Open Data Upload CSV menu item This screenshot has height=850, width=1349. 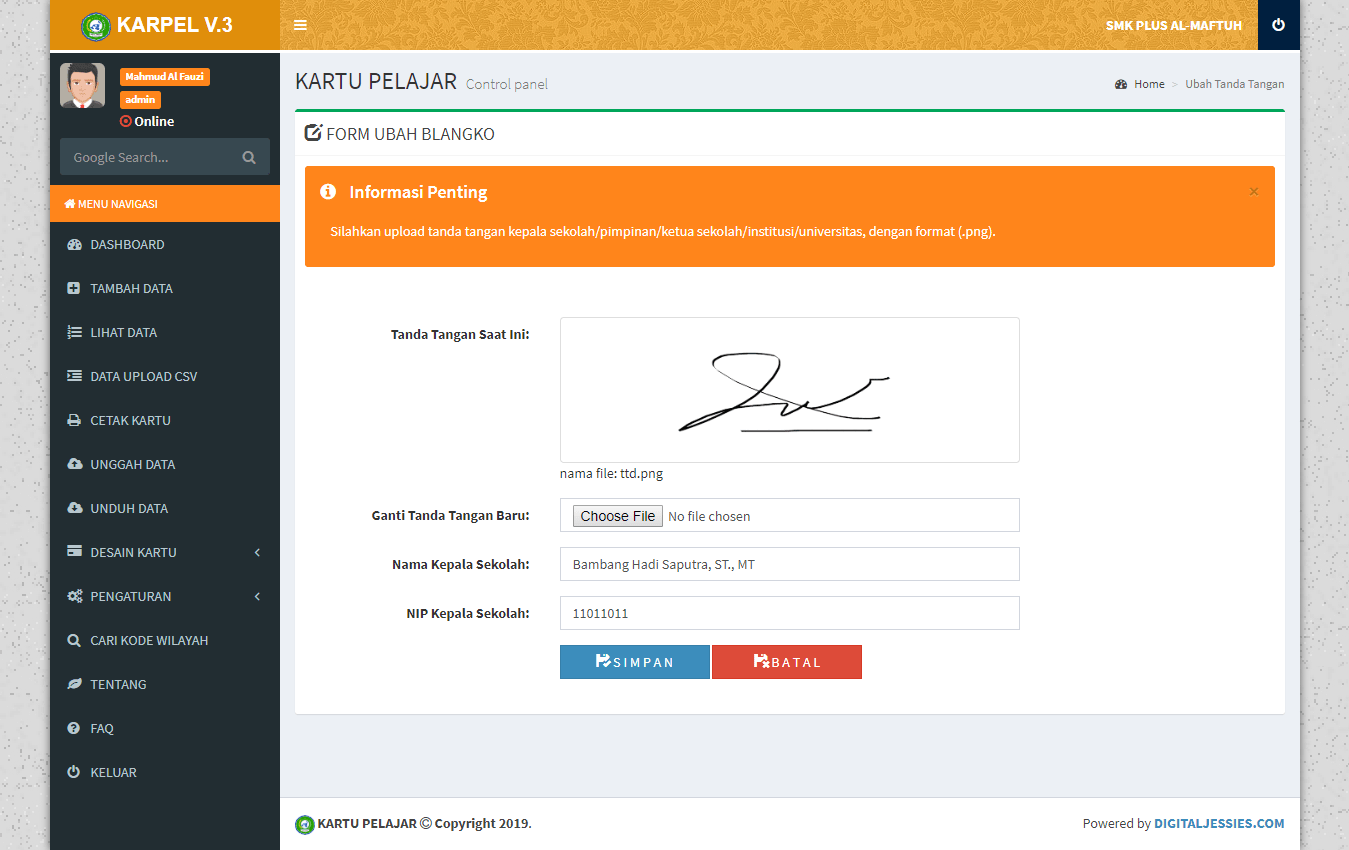(x=143, y=377)
